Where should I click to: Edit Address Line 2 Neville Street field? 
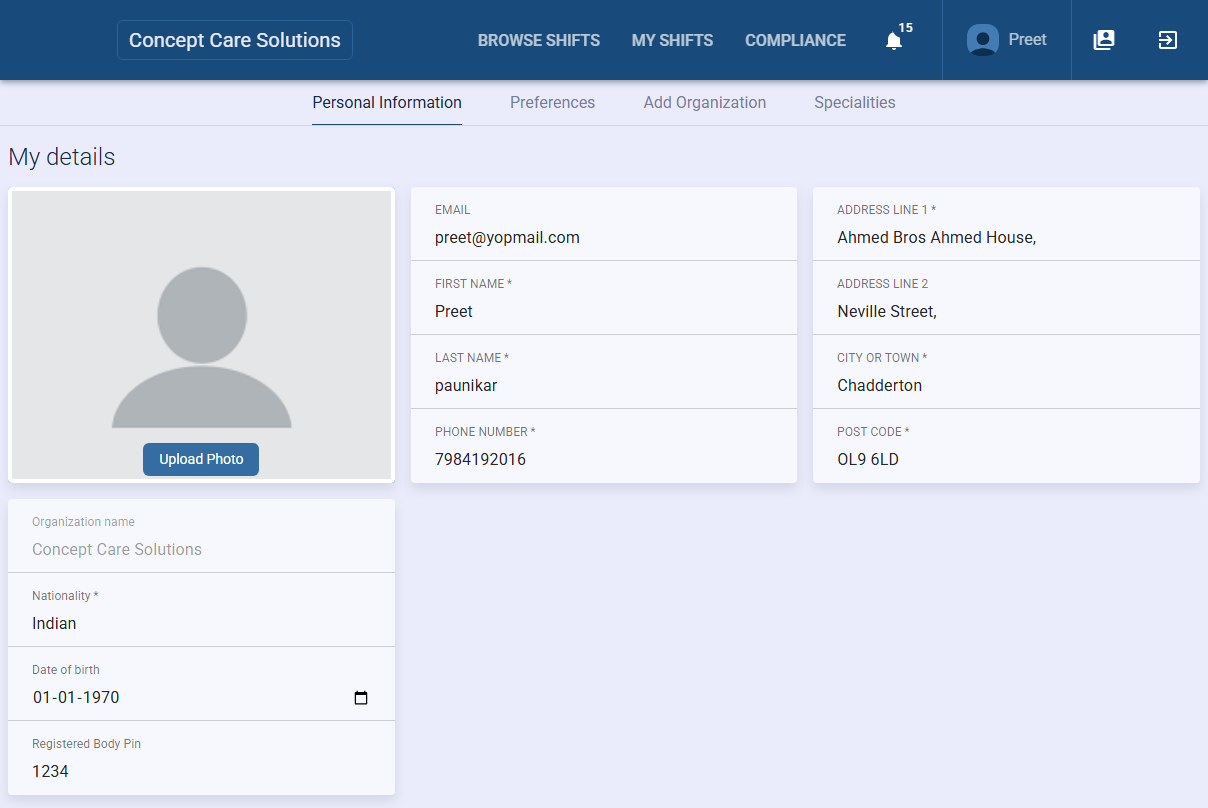coord(1006,298)
